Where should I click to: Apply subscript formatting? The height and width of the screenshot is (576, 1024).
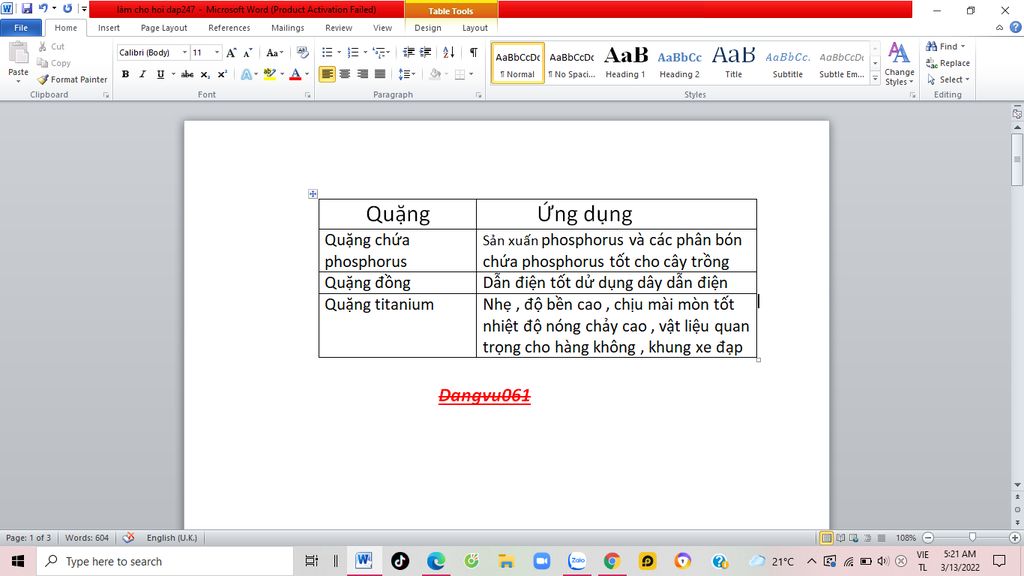click(x=204, y=74)
